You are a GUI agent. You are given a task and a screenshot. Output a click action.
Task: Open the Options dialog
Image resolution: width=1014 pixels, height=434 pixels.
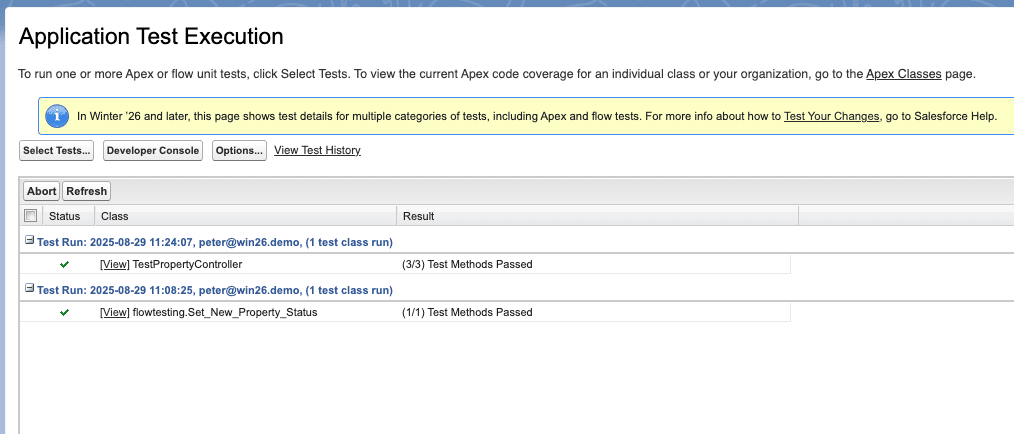[x=239, y=151]
